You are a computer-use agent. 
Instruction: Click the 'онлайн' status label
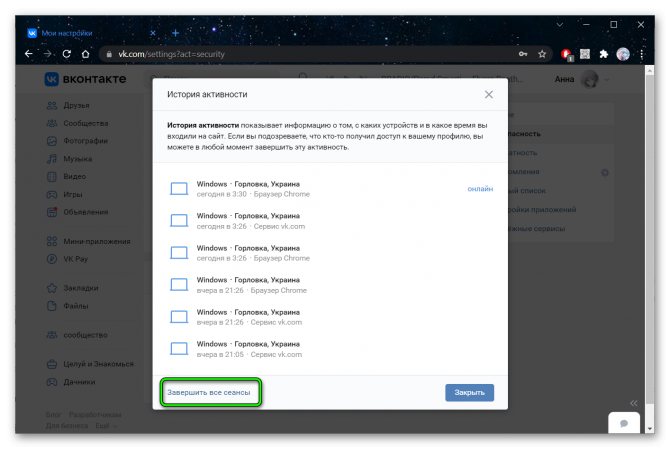coord(480,189)
